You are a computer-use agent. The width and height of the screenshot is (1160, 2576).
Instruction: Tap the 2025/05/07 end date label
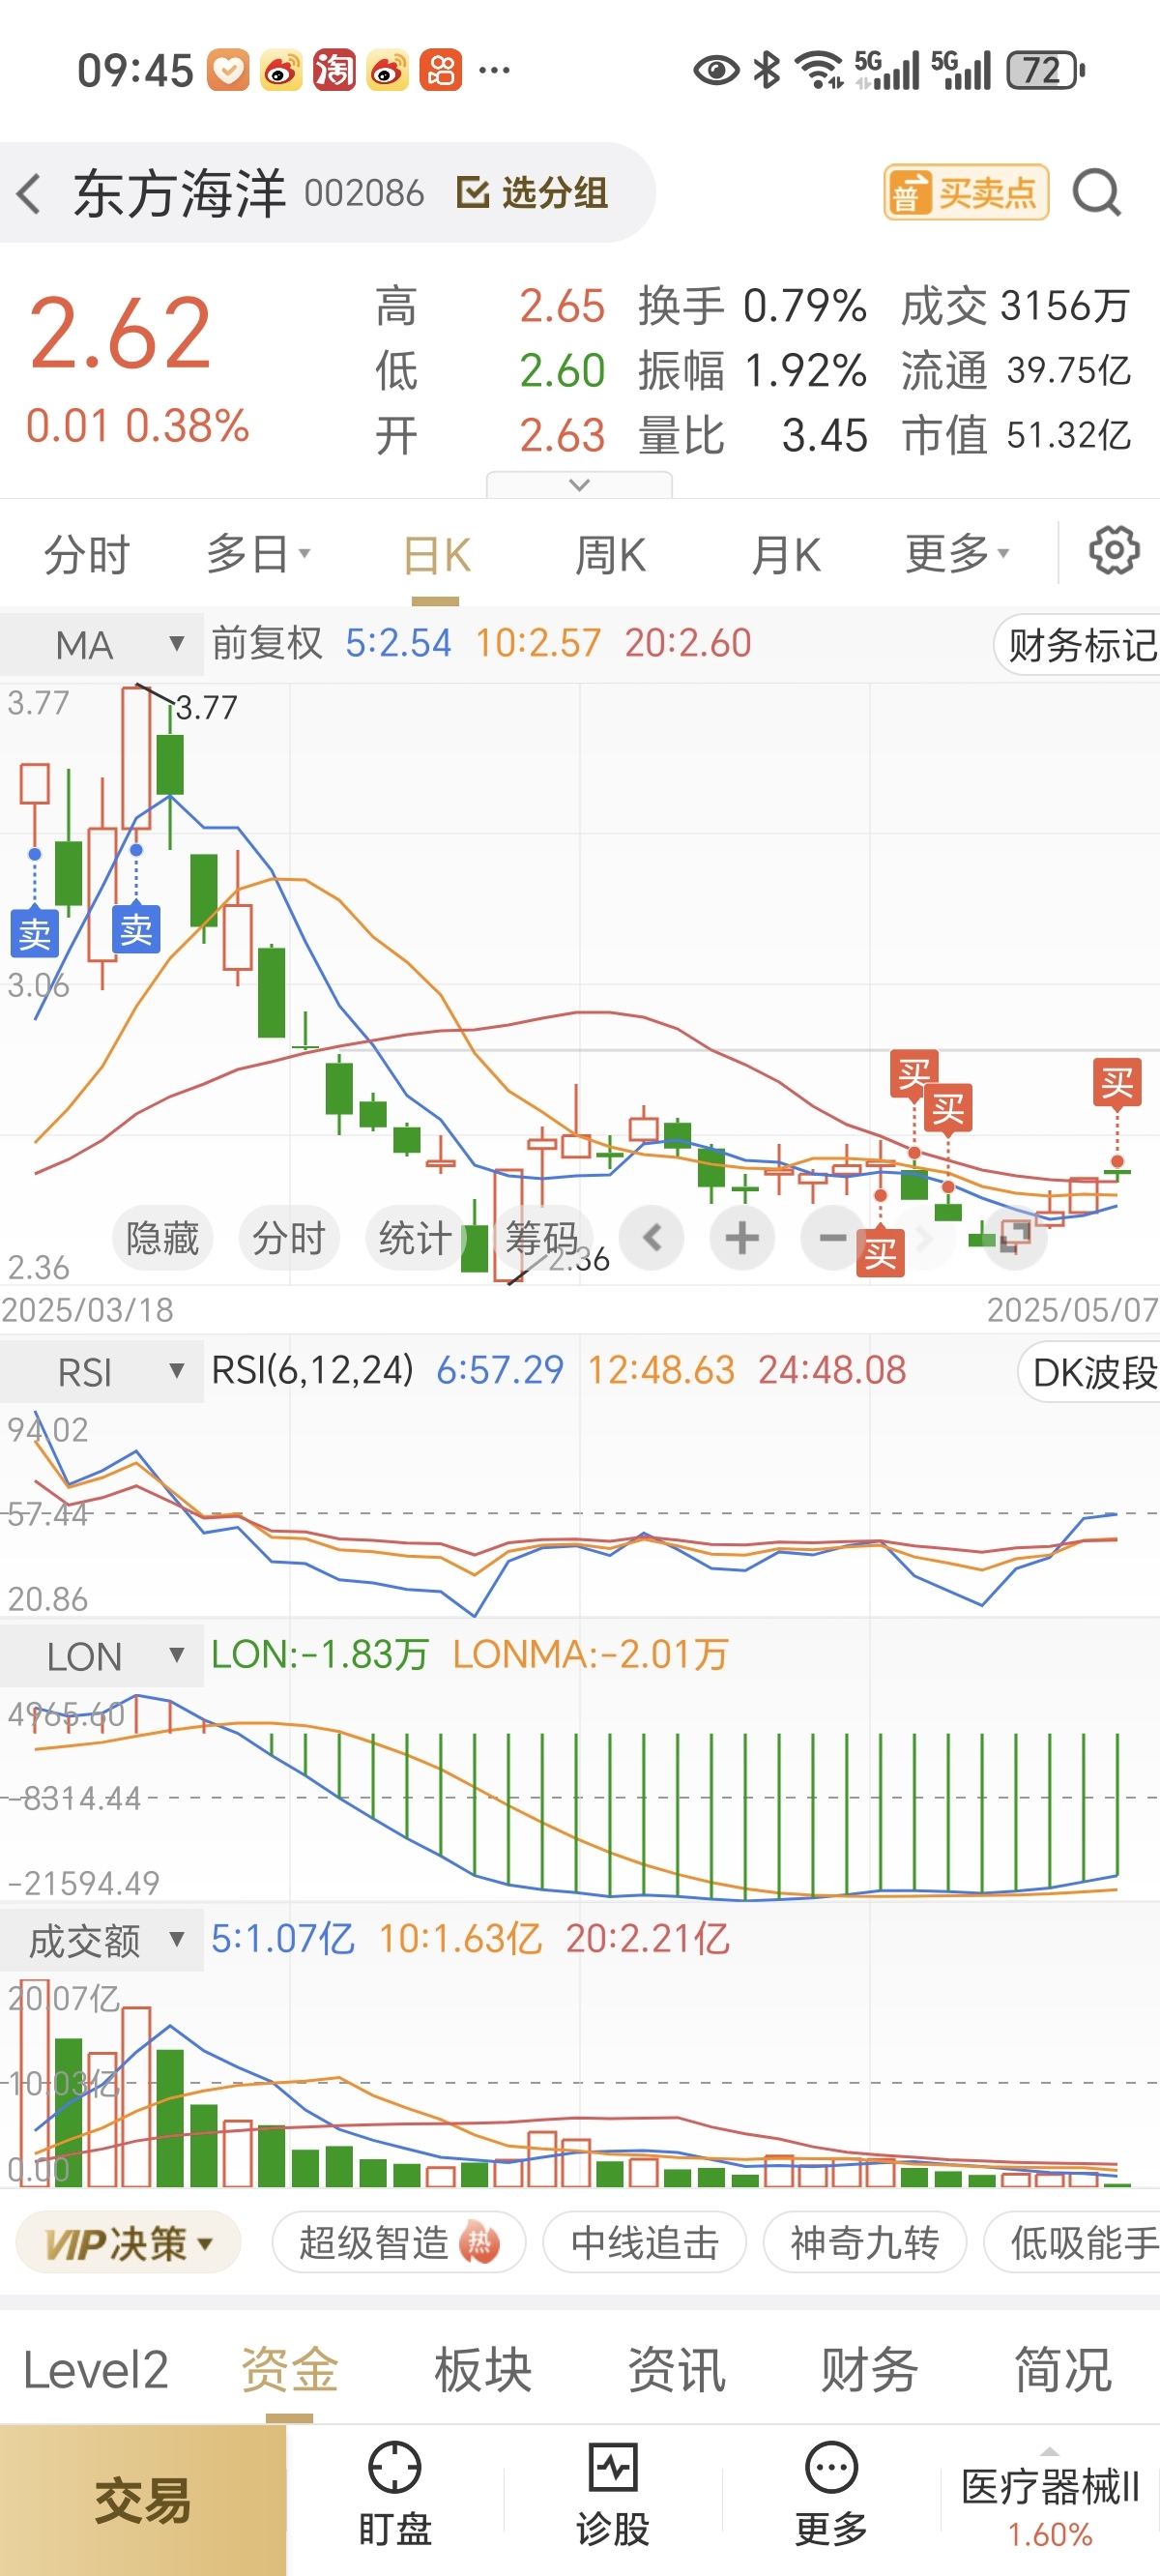1072,1310
